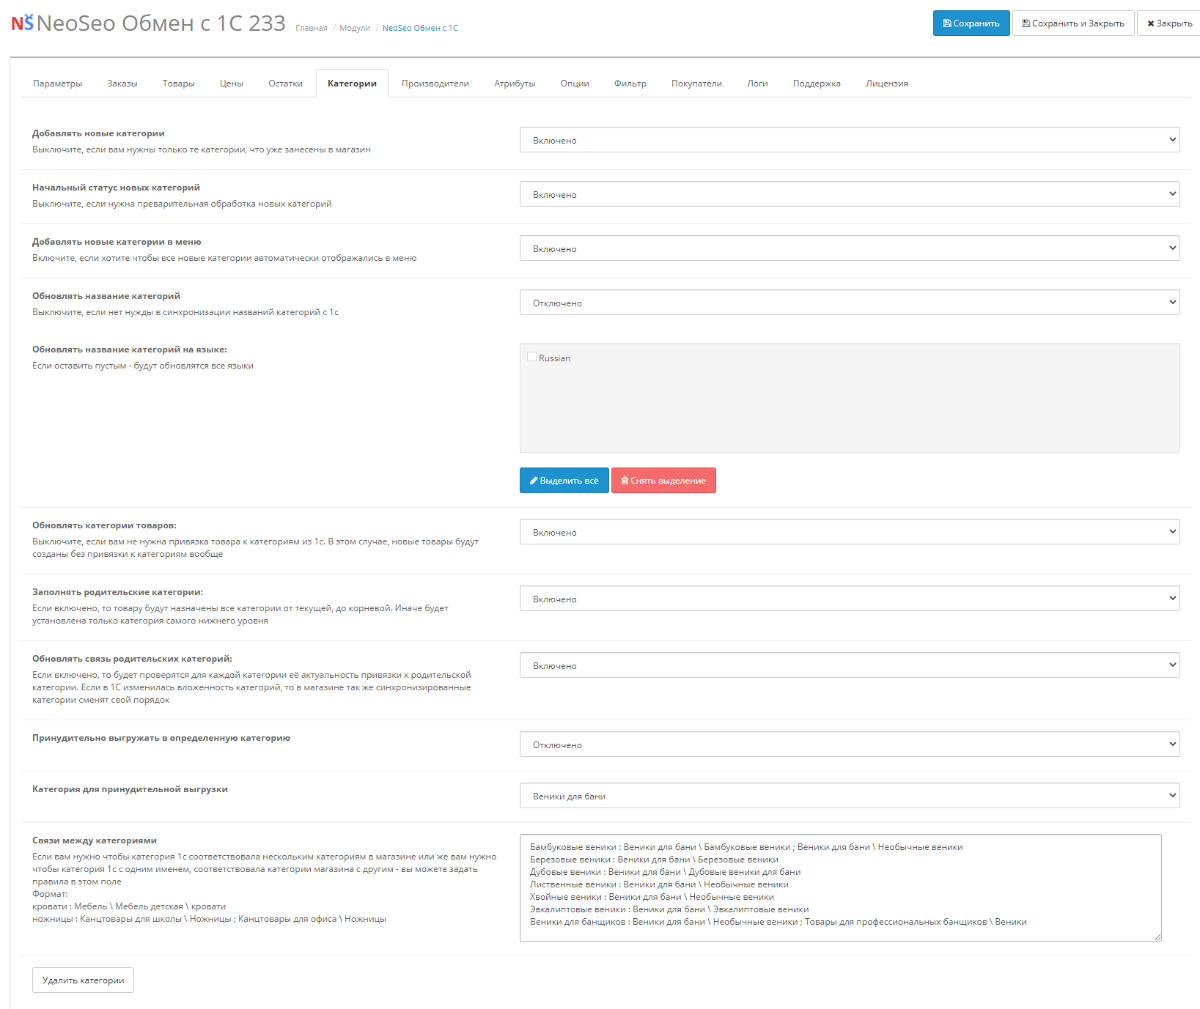Open Принудительно выгружать в определенную категорию dropdown
The width and height of the screenshot is (1200, 1009).
click(x=849, y=744)
